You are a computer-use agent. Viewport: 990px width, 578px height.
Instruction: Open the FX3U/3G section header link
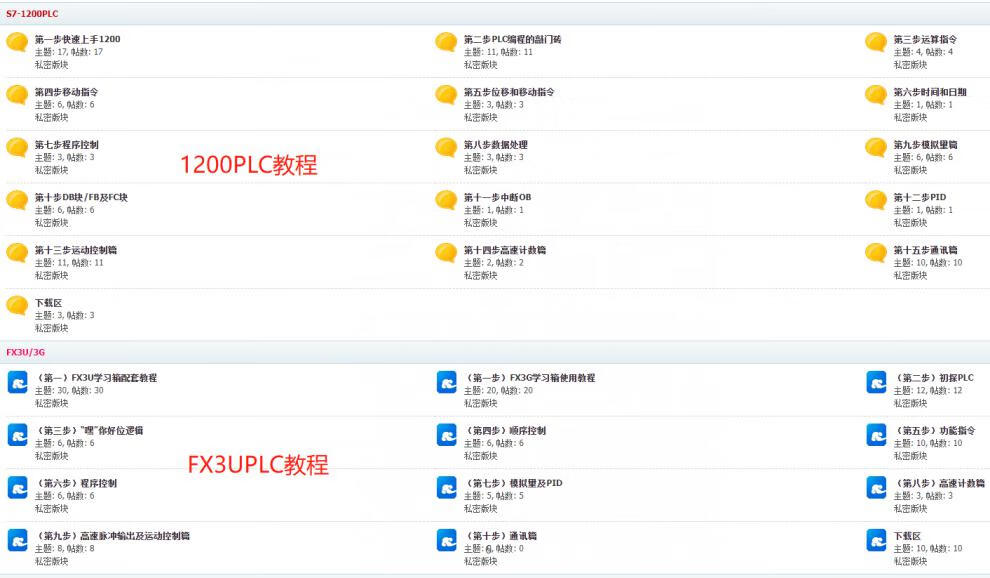coord(25,352)
